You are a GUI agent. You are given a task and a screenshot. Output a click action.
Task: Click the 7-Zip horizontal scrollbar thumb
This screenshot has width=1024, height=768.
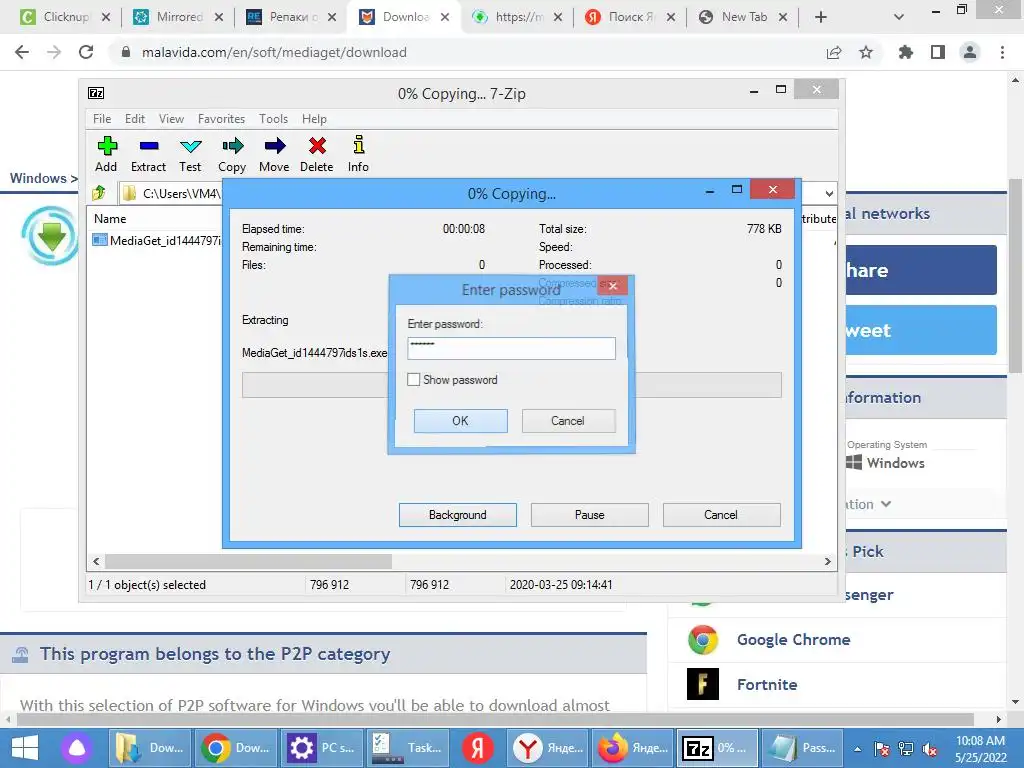click(248, 561)
